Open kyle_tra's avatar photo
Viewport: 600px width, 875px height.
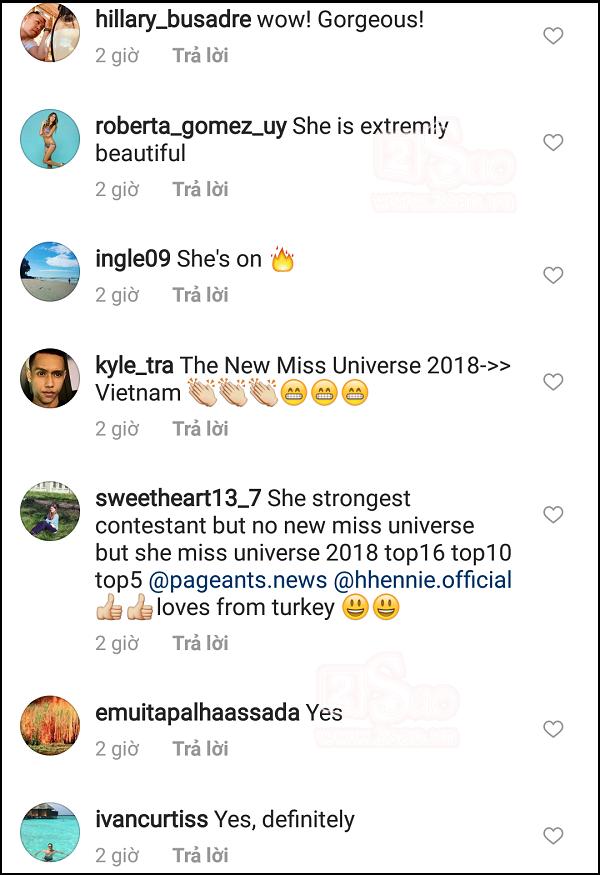click(50, 378)
